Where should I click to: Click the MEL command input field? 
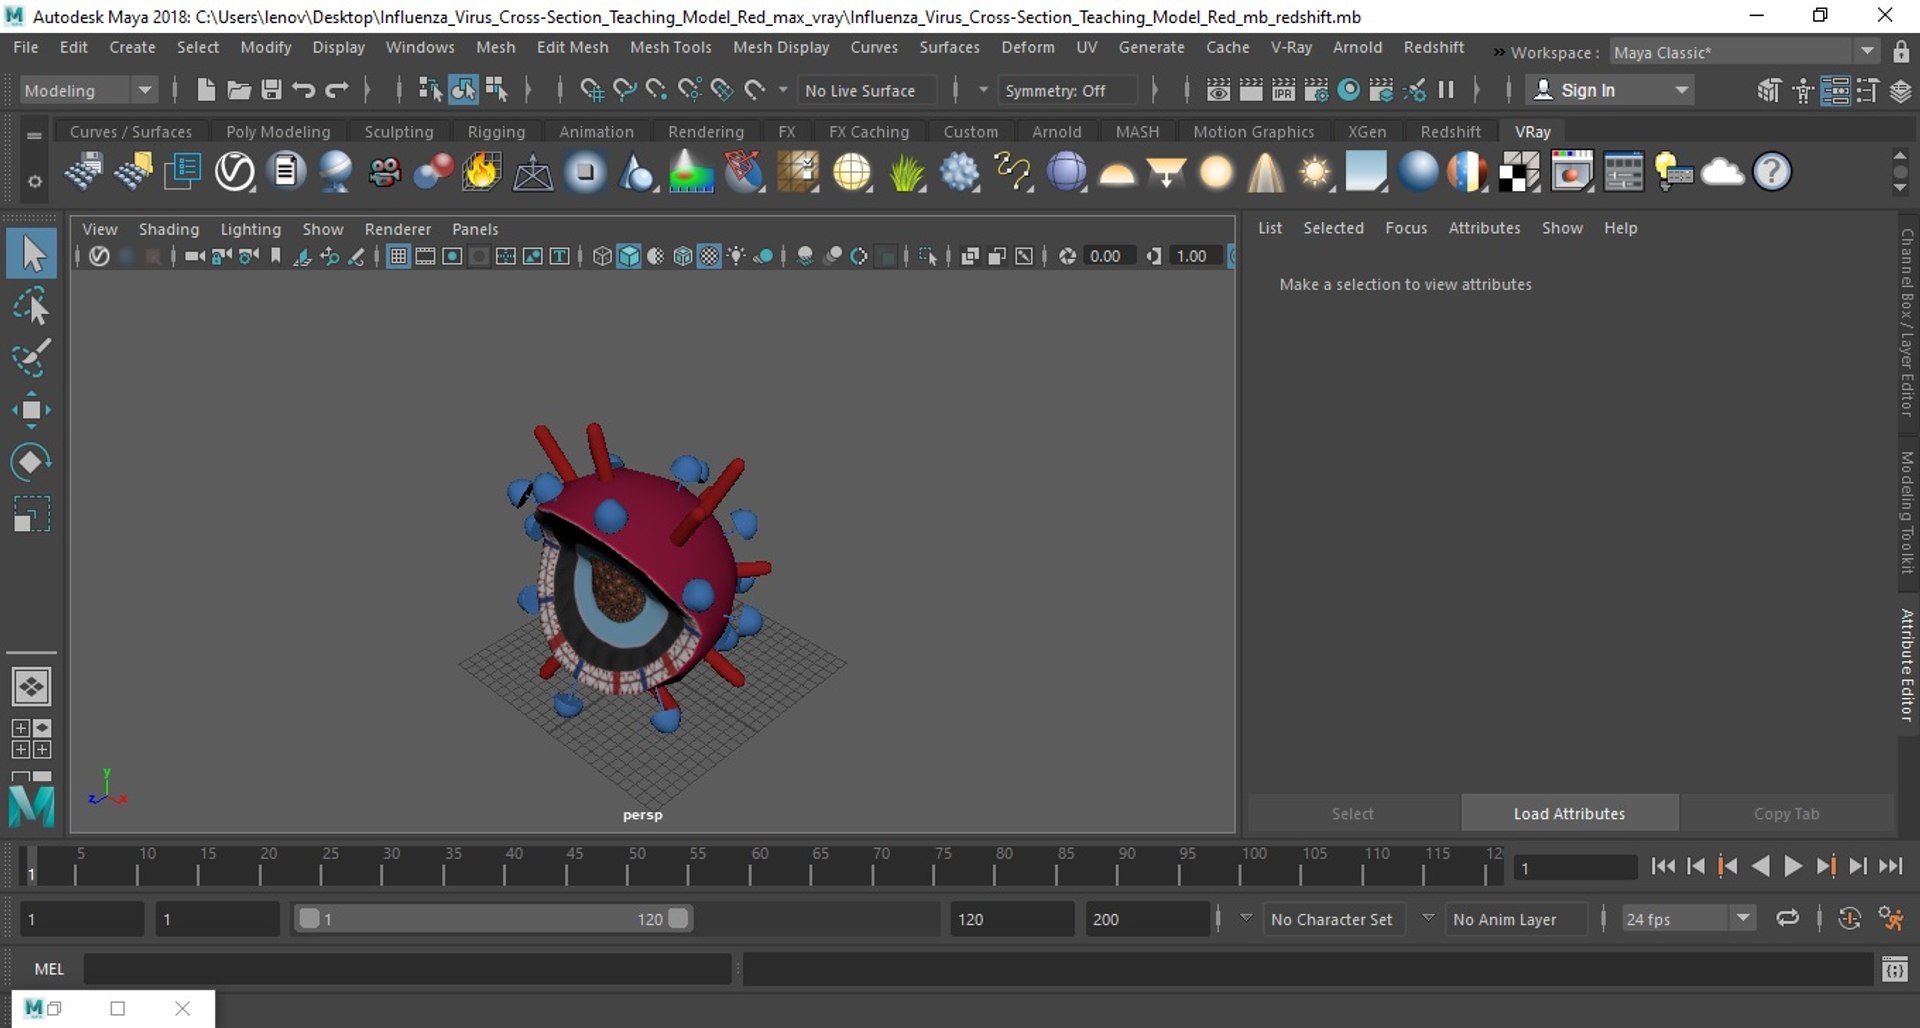tap(407, 969)
